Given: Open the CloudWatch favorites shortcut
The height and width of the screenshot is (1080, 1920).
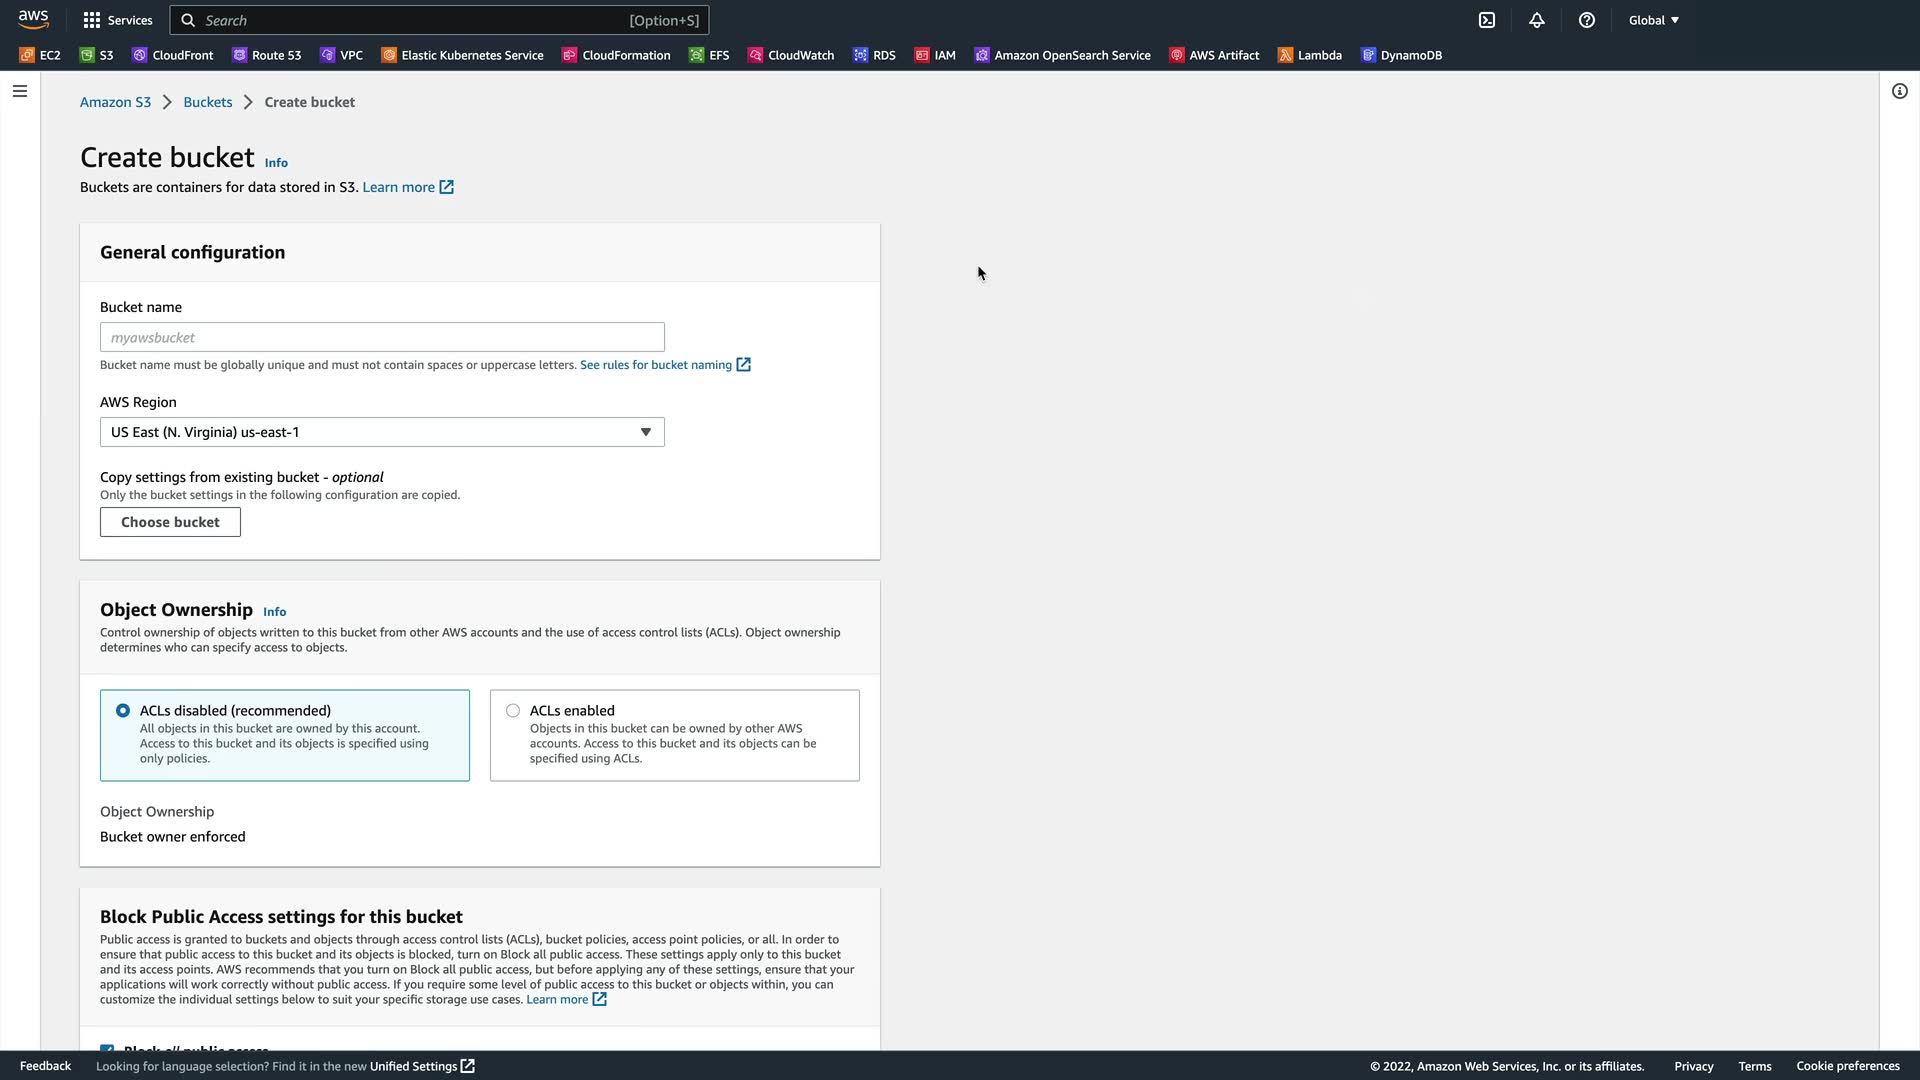Looking at the screenshot, I should [791, 55].
